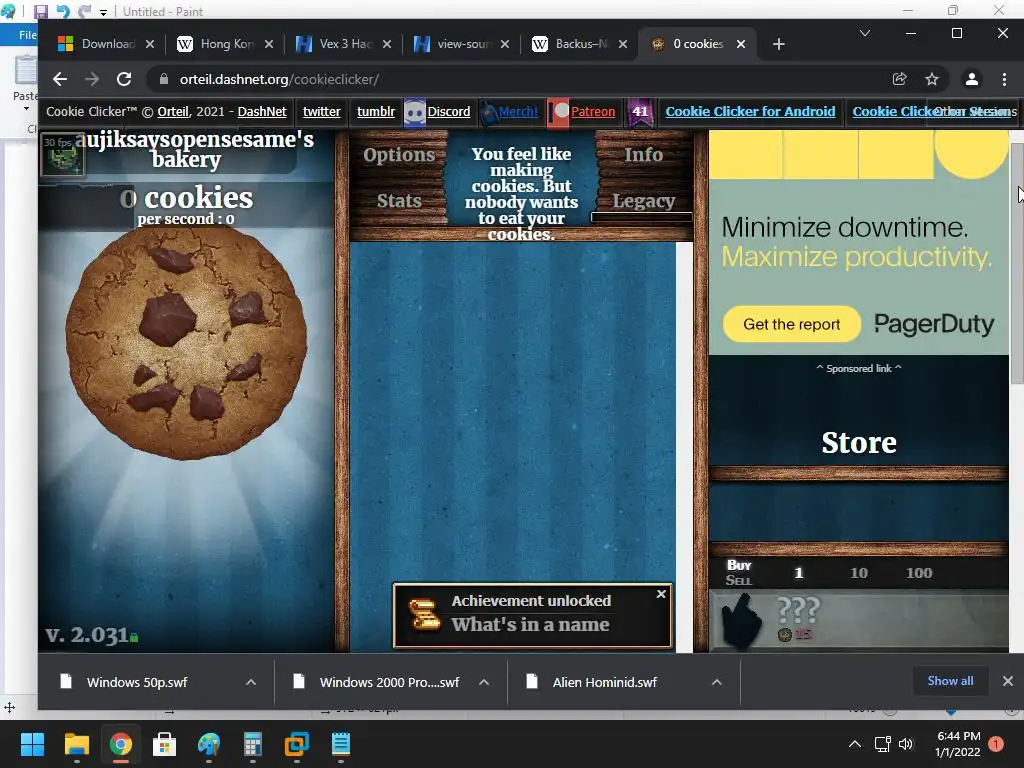Expand options for Windows 2000 Pro swf download
This screenshot has height=768, width=1024.
(x=484, y=682)
